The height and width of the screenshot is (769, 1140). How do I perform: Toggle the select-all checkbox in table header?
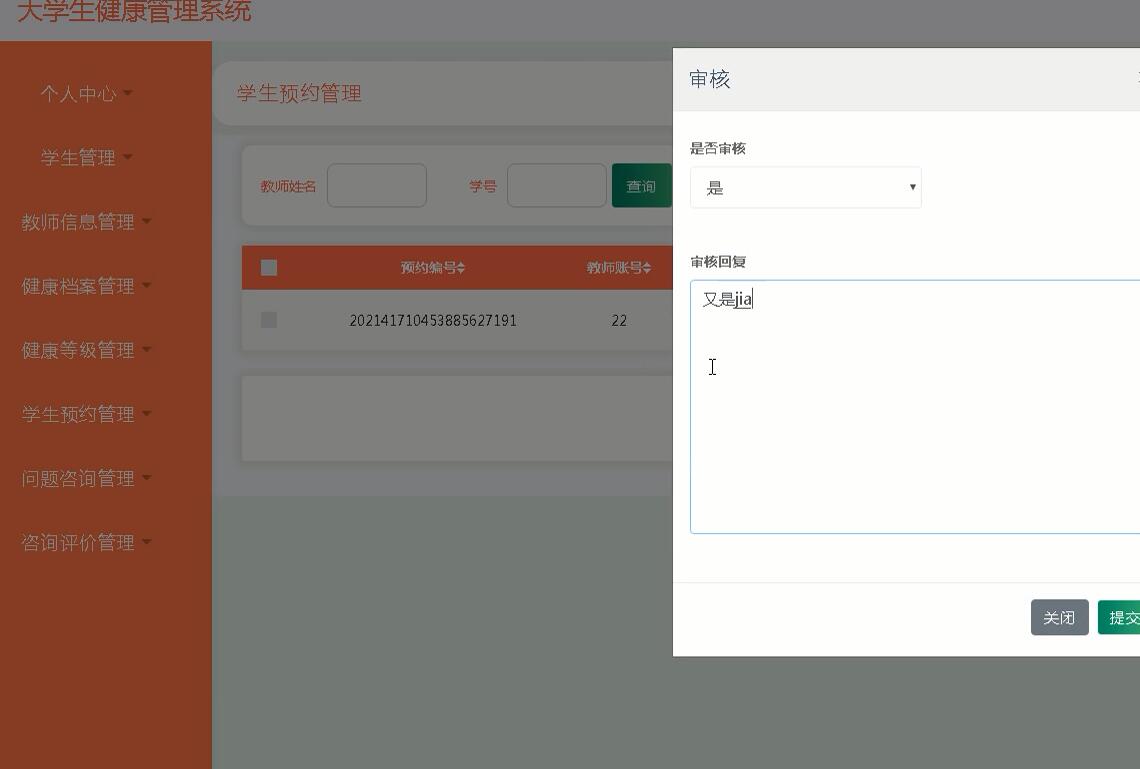coord(269,267)
